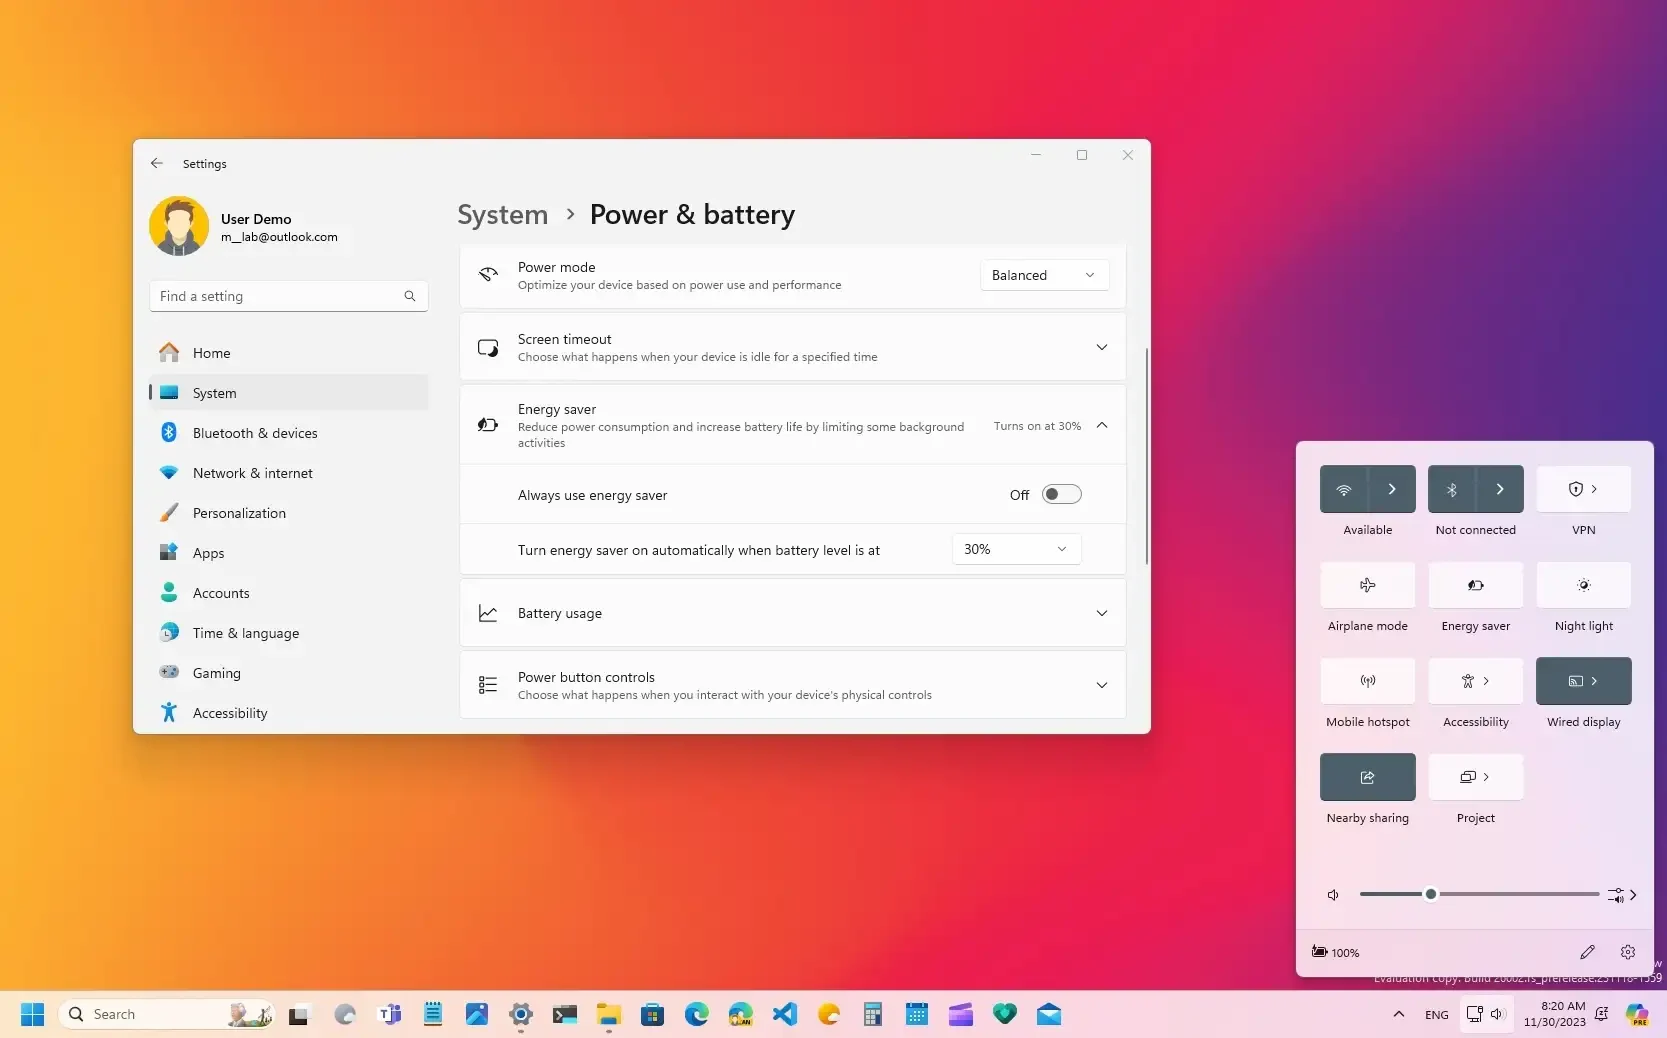Toggle Airplane mode tile
1667x1038 pixels.
(1368, 585)
